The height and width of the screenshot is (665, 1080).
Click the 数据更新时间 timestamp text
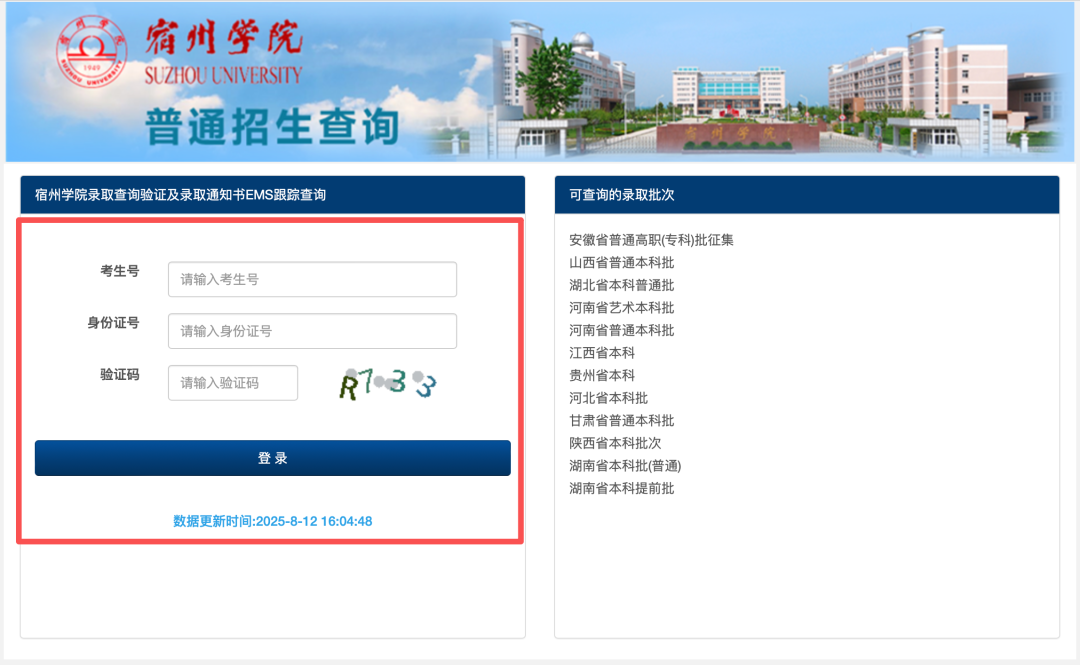273,522
